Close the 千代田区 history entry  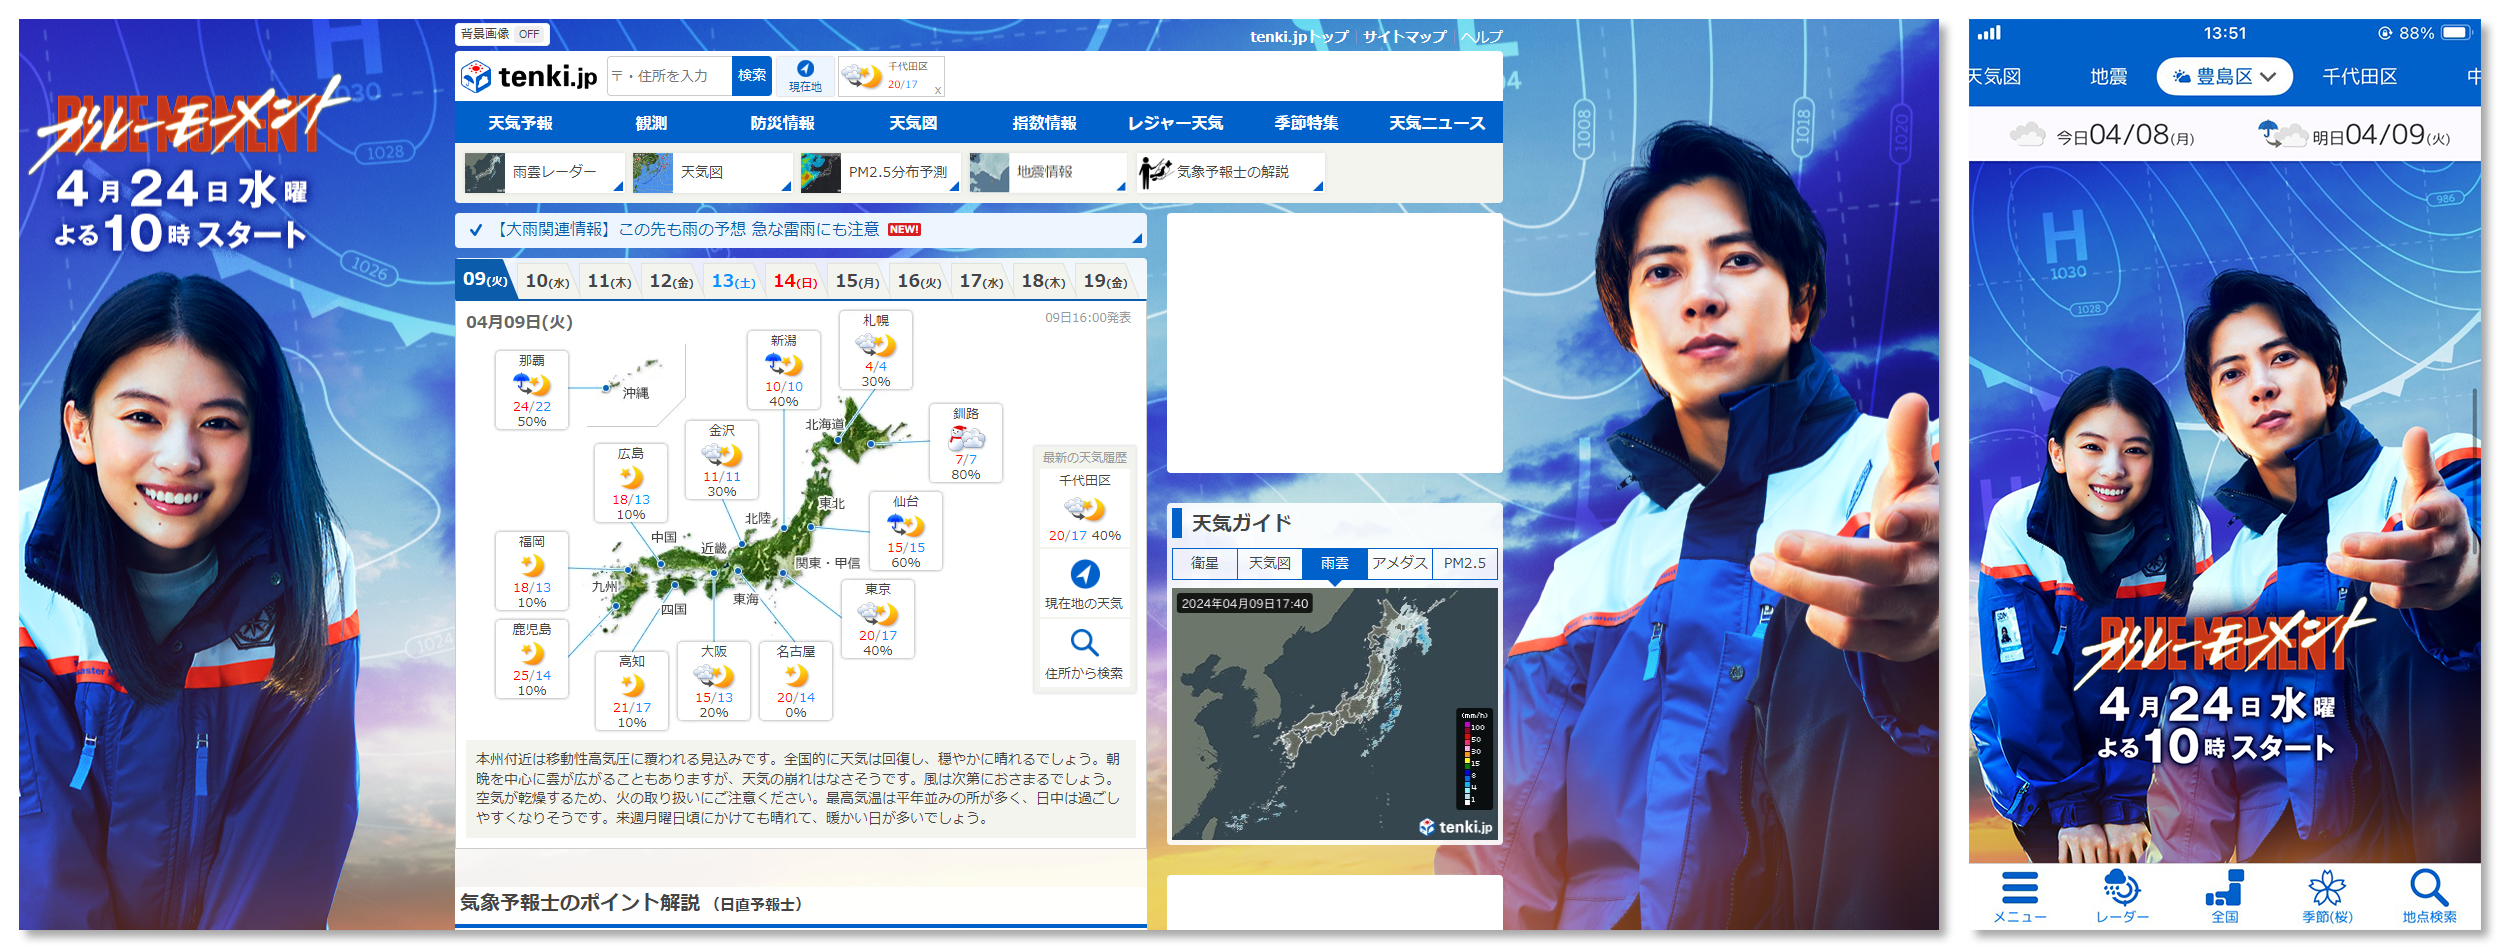point(938,90)
